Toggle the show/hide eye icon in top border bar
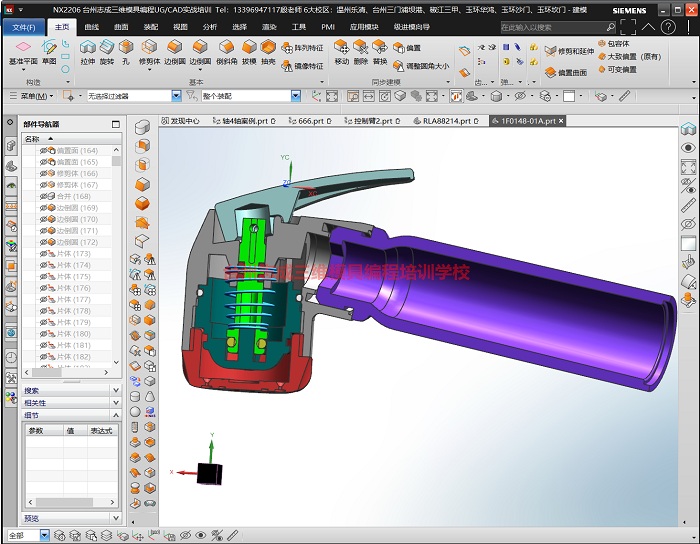This screenshot has height=544, width=700. coord(520,96)
